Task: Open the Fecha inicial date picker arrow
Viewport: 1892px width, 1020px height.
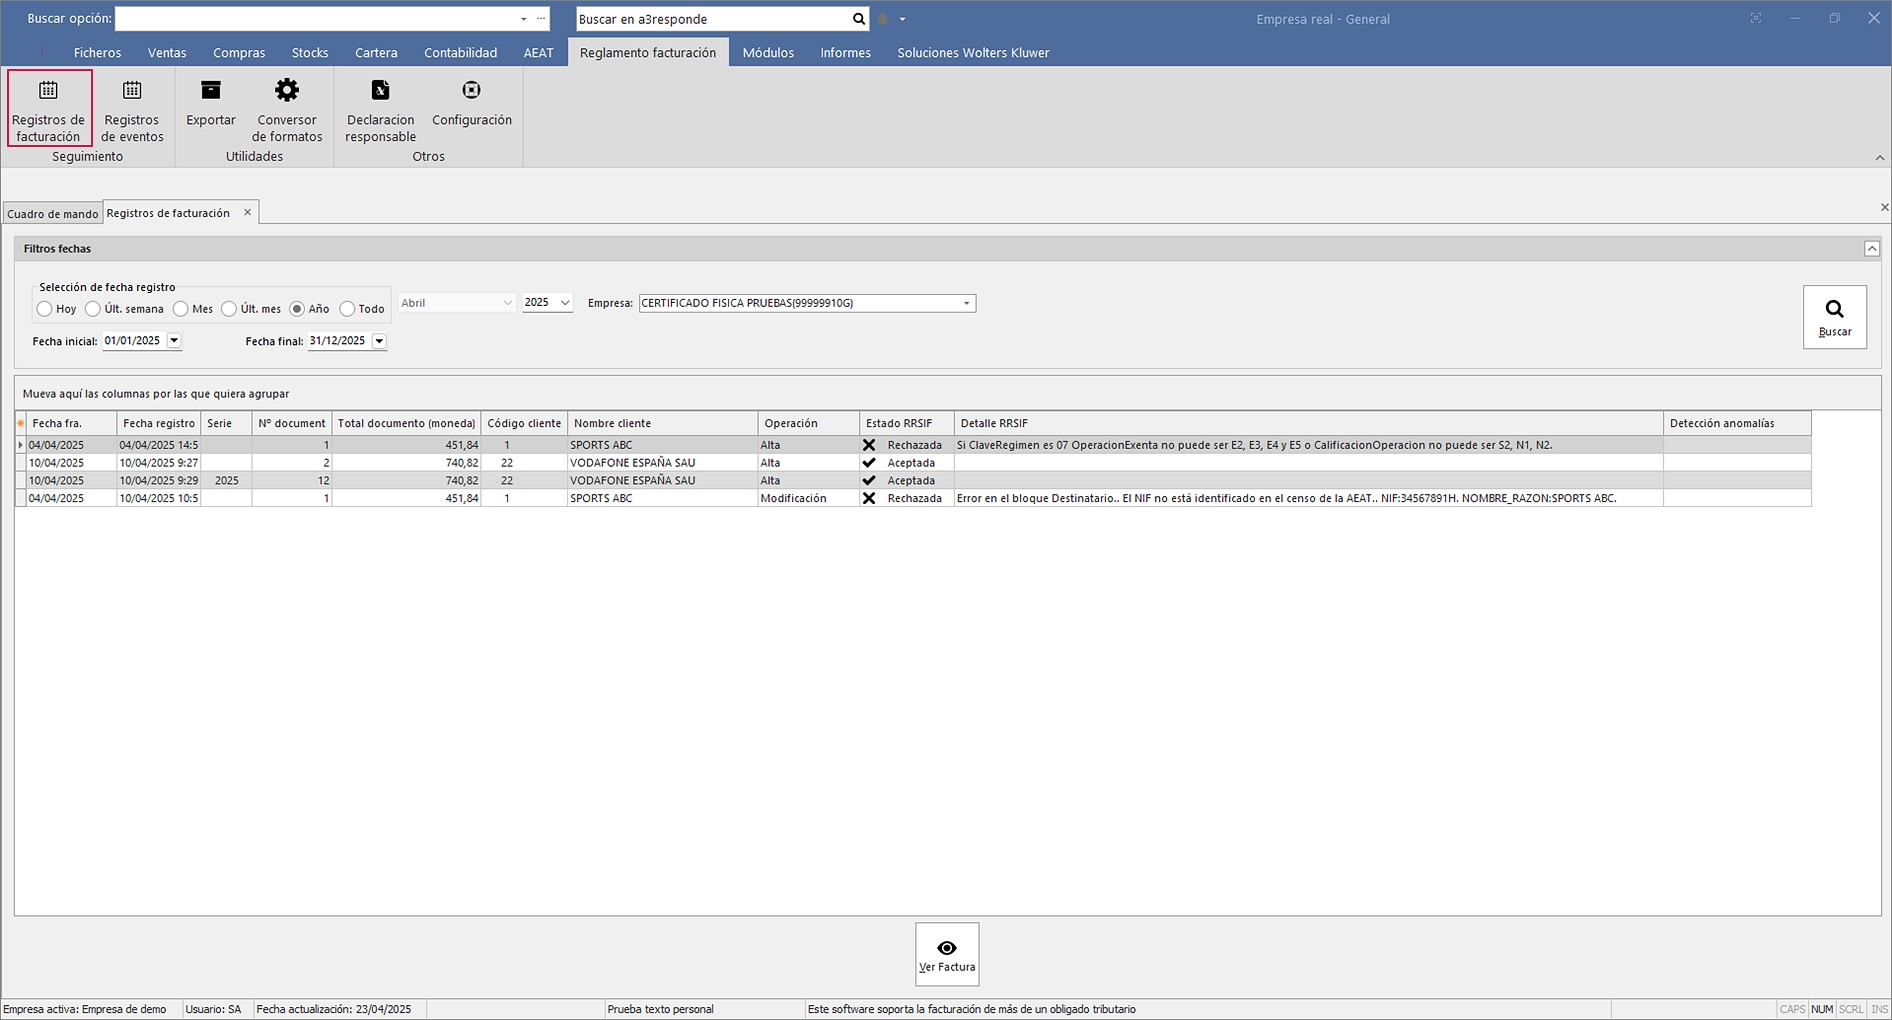Action: point(174,341)
